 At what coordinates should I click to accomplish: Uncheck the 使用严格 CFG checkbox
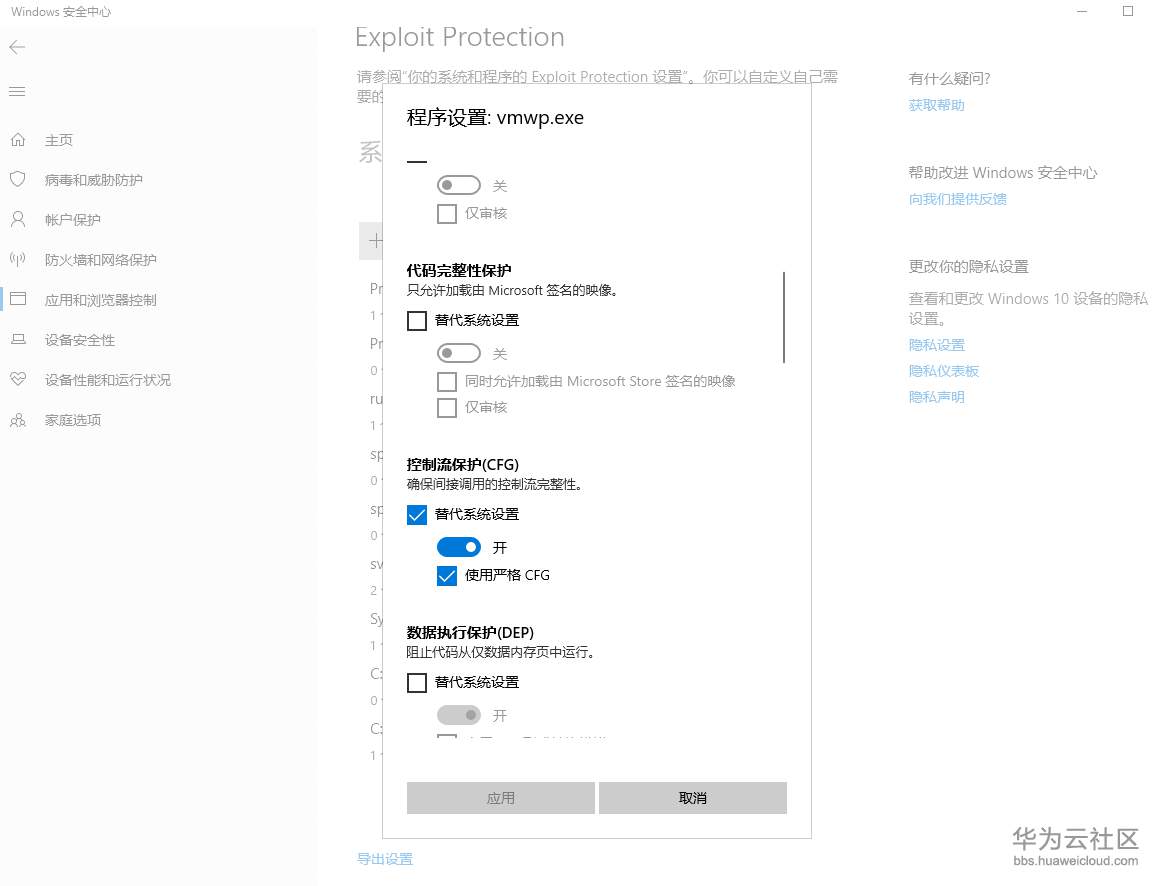pyautogui.click(x=447, y=576)
